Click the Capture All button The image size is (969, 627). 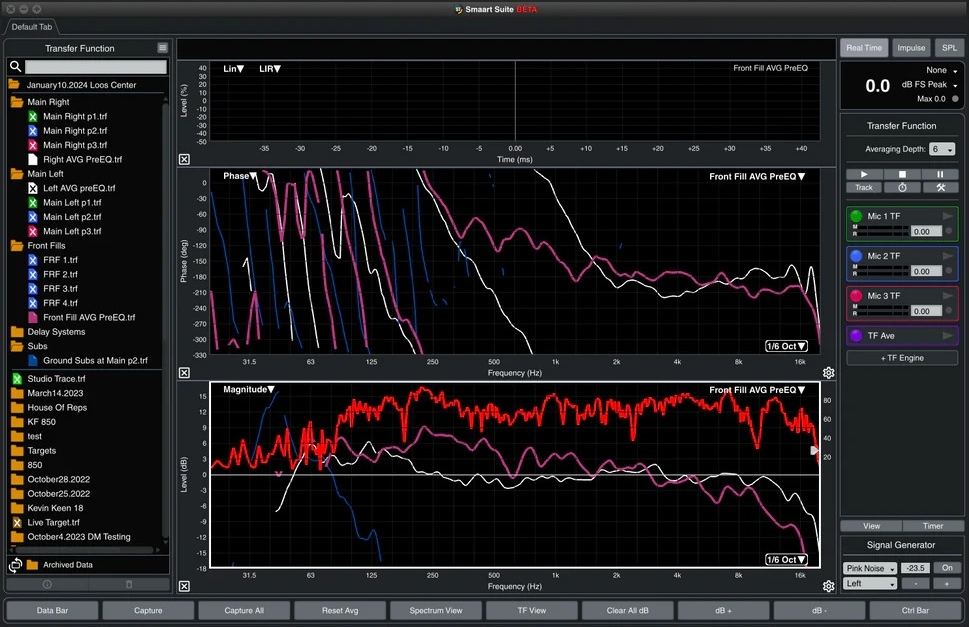244,610
